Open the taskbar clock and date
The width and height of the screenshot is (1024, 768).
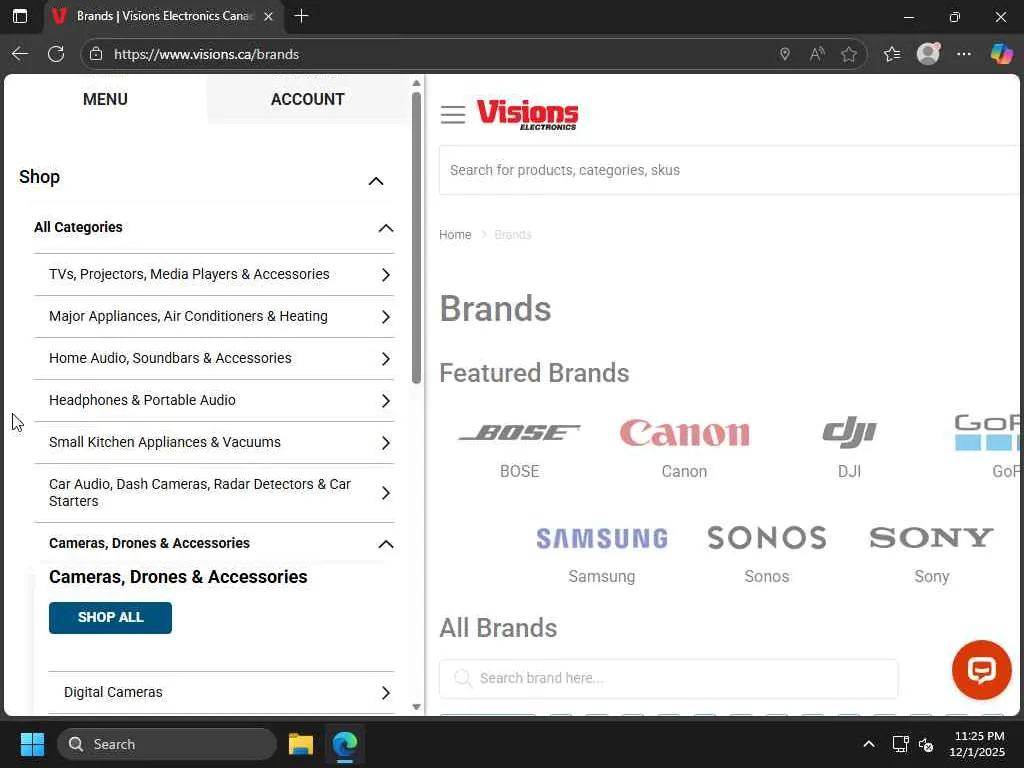(977, 744)
